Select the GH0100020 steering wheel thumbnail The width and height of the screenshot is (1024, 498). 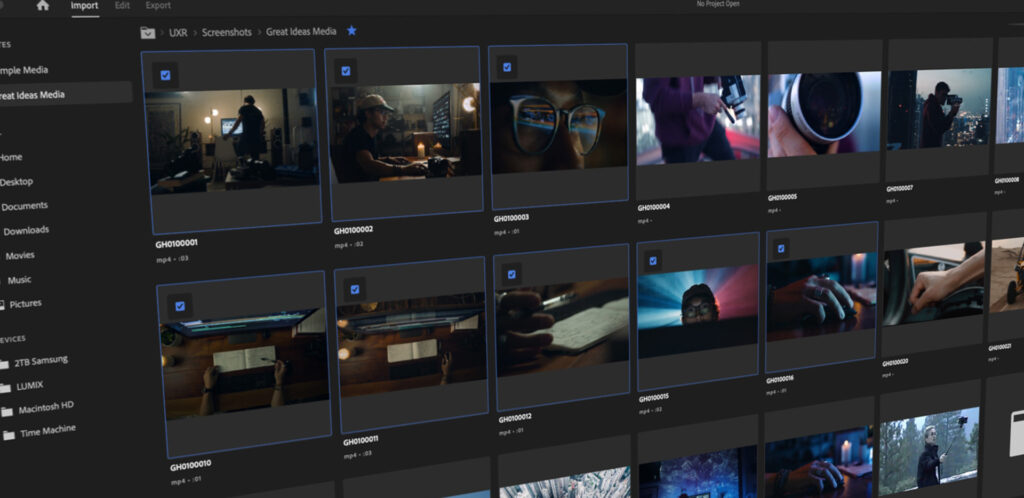[x=933, y=283]
